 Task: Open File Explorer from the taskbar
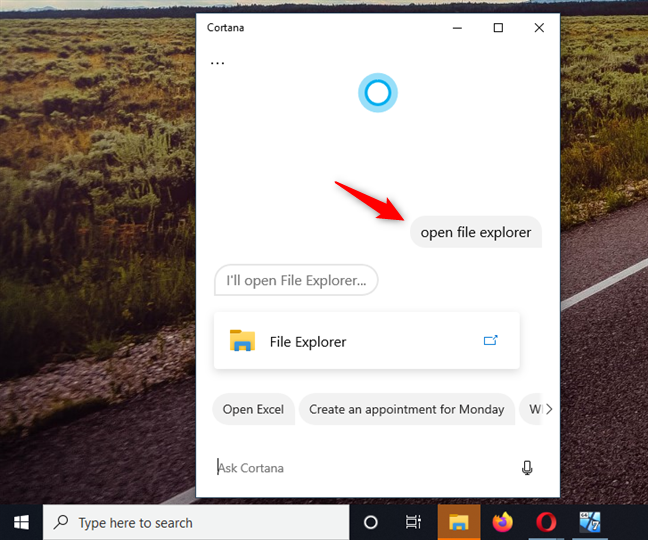coord(459,522)
